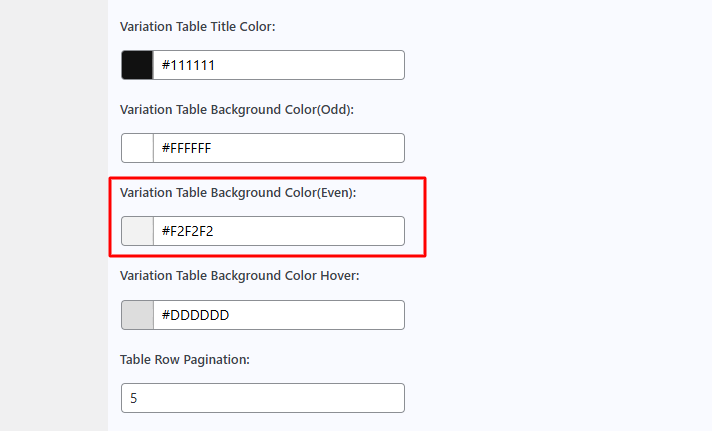The height and width of the screenshot is (431, 712).
Task: Focus the #FFFFFF odd background hex field
Action: click(x=278, y=148)
